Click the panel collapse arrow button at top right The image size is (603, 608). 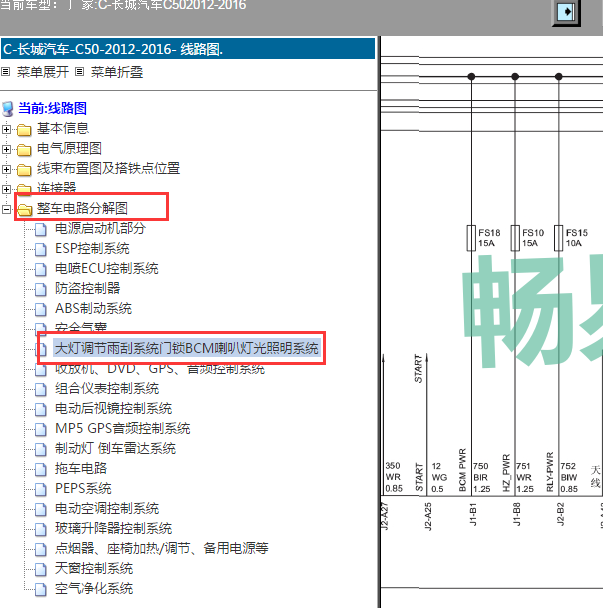pos(567,12)
